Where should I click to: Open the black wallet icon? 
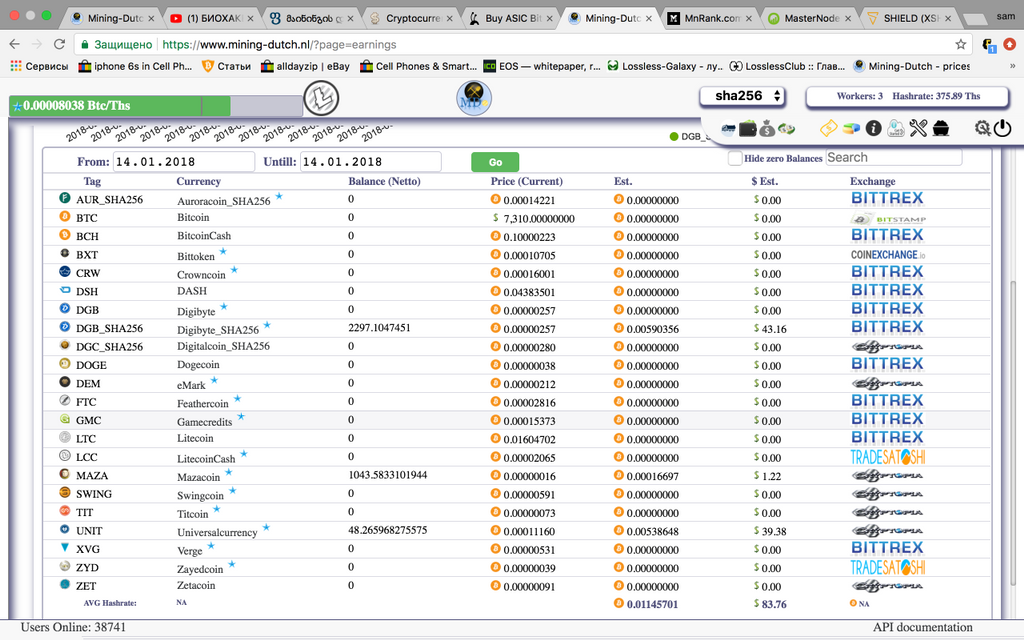point(747,129)
